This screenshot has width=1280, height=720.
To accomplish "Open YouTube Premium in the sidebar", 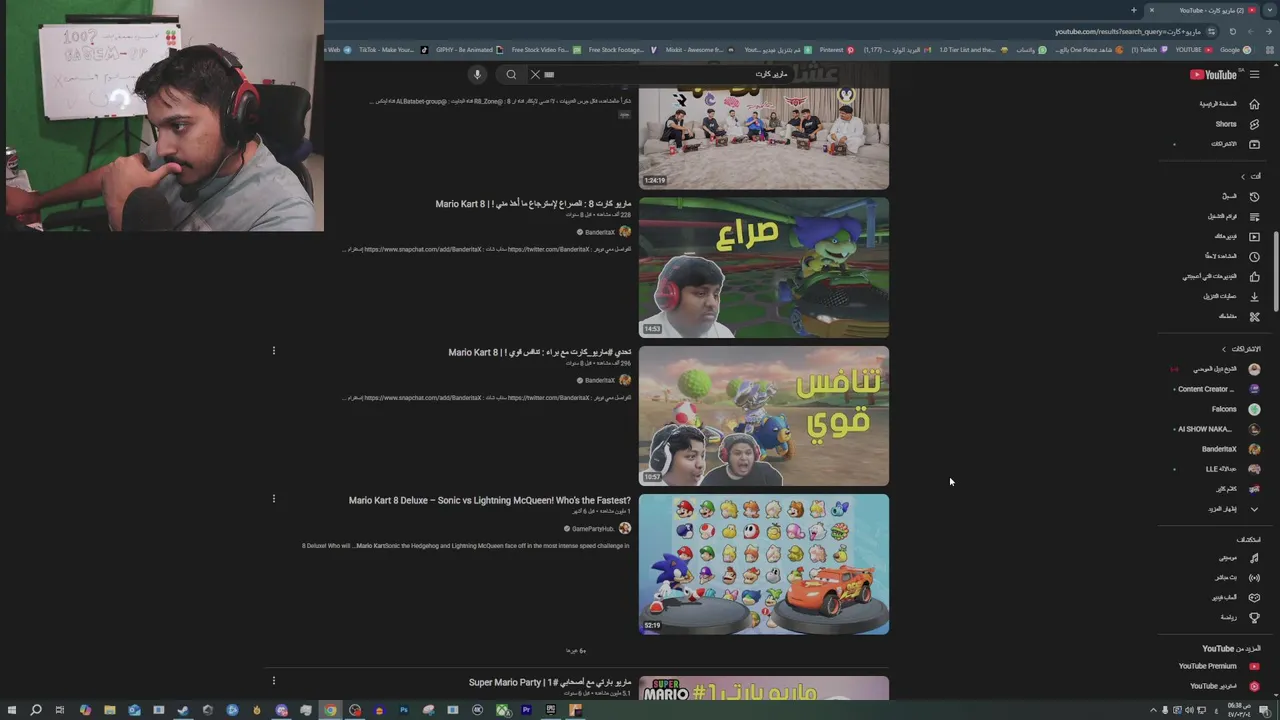I will point(1218,666).
